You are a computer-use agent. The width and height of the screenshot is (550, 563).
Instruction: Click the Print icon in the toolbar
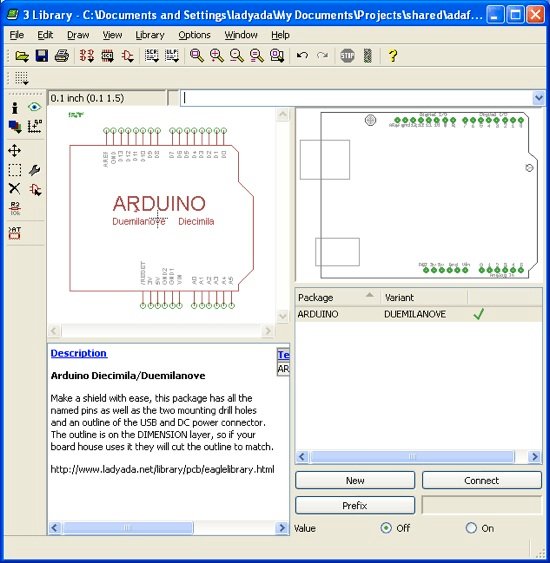62,56
